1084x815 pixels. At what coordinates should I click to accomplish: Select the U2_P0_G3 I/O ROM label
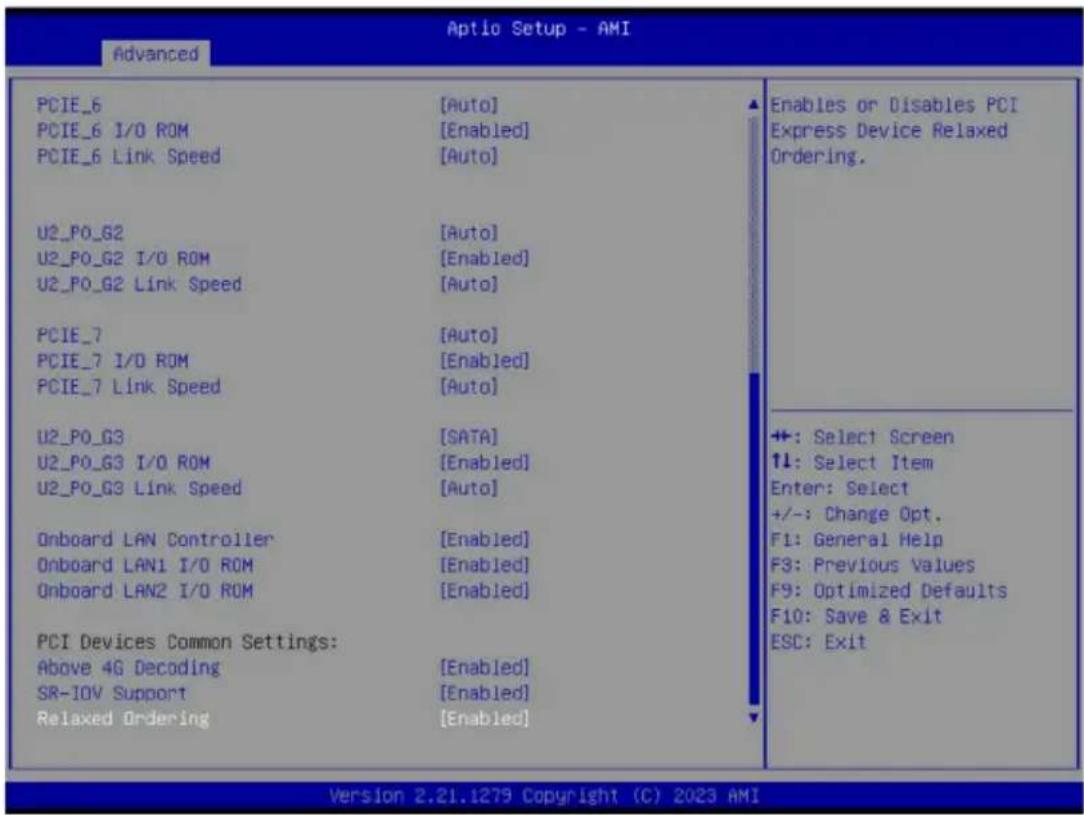point(123,462)
